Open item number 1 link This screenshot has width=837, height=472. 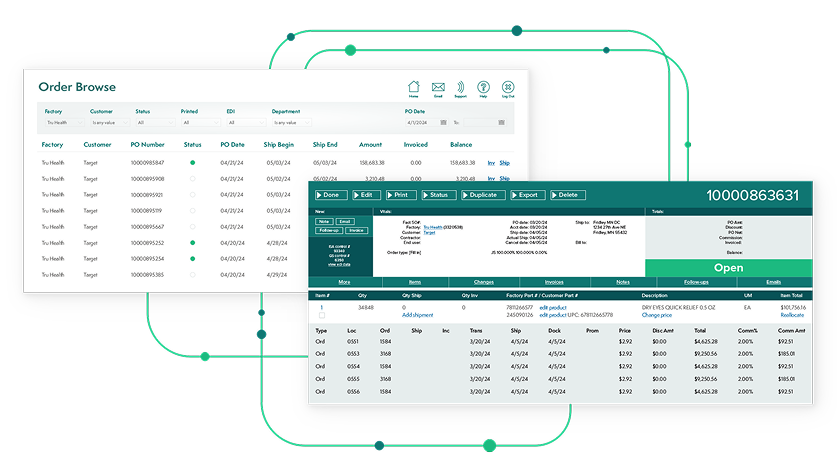(321, 308)
